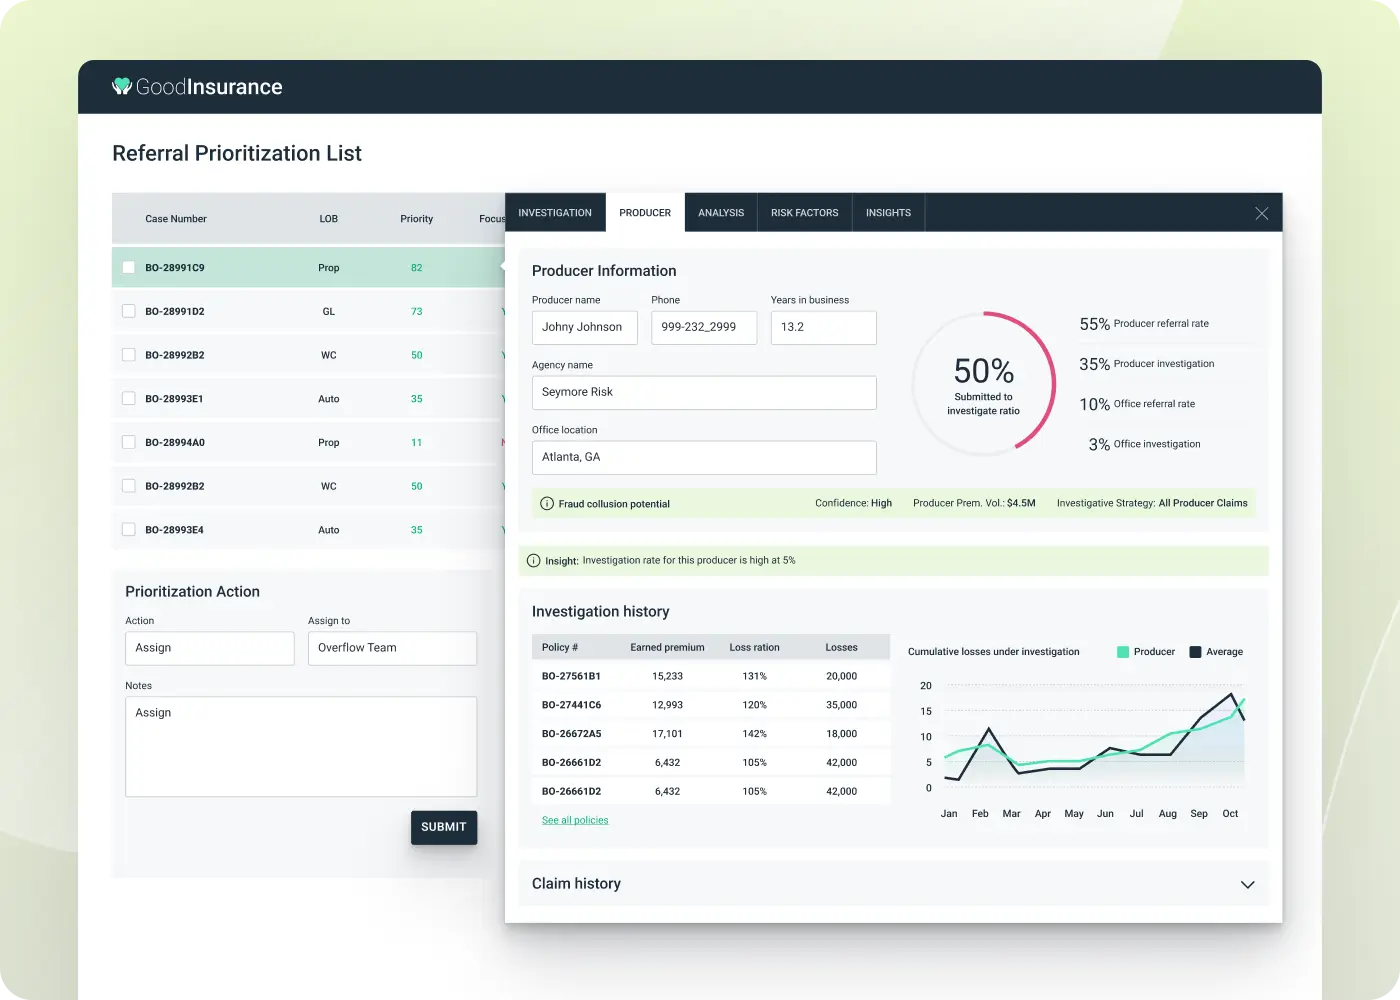1400x1000 pixels.
Task: Tick the checkbox for case BO-28994A0
Action: (x=128, y=442)
